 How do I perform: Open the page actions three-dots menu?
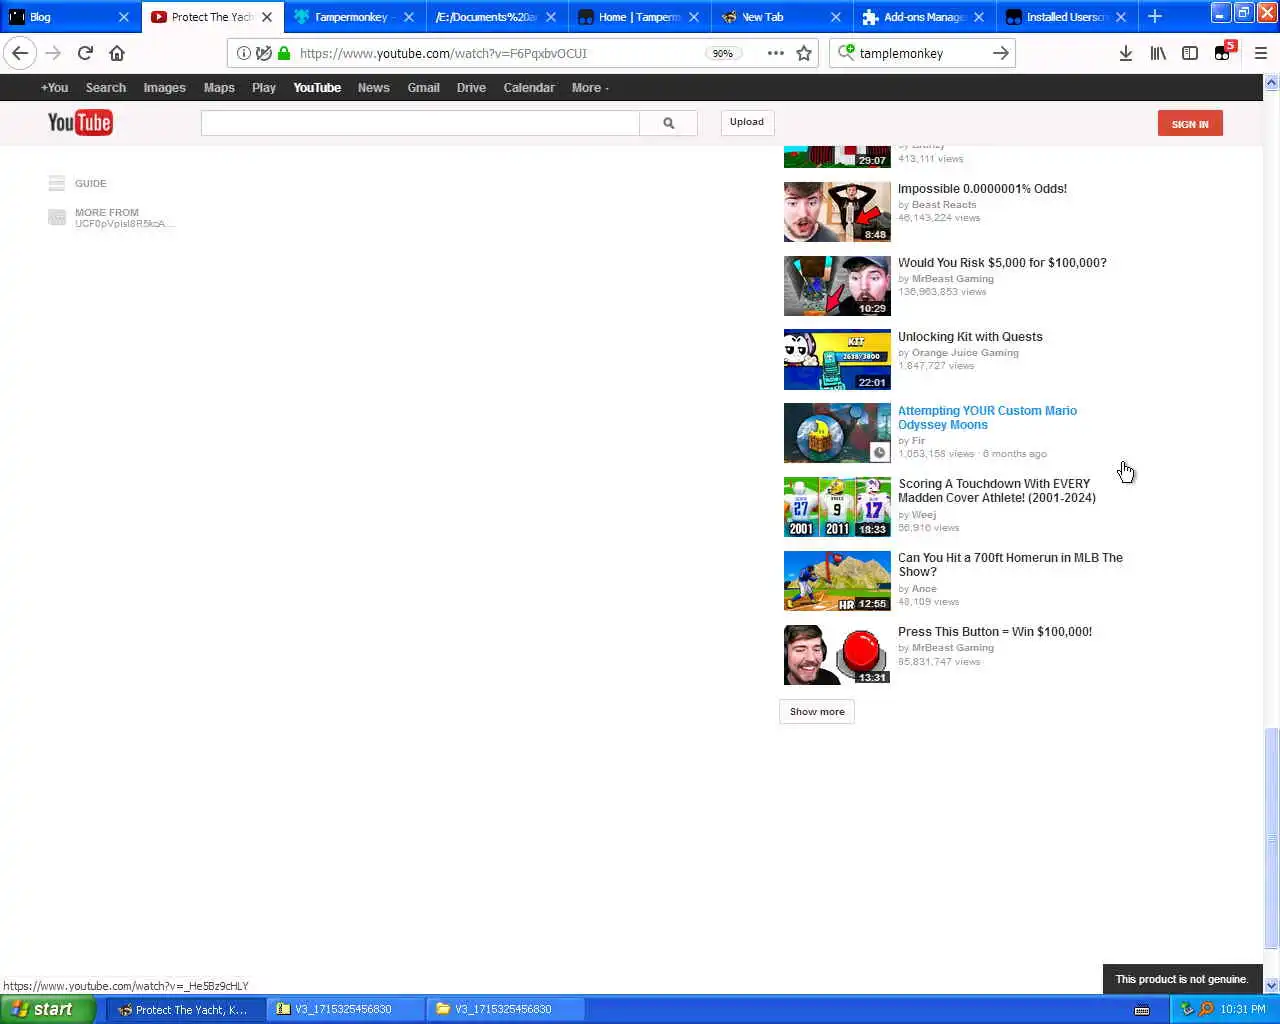pos(775,53)
